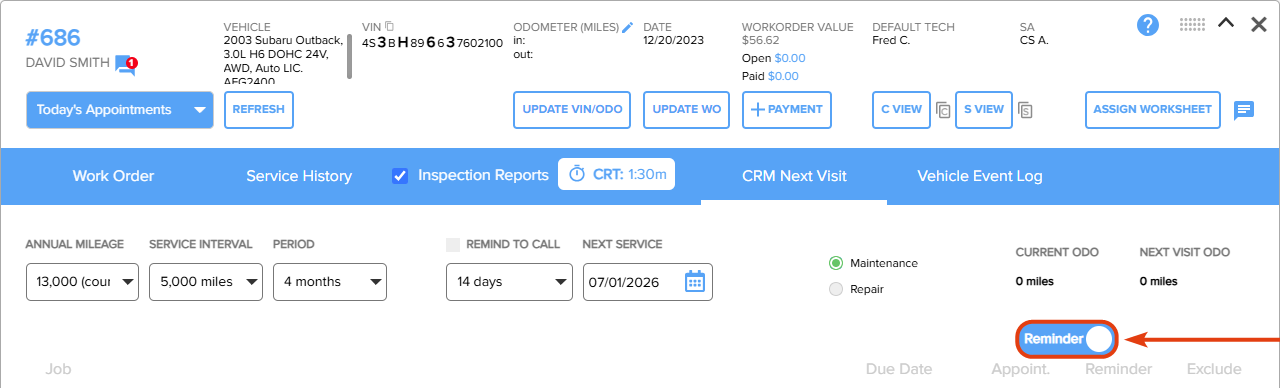Open the grid dots apps icon
The width and height of the screenshot is (1280, 388).
pos(1192,24)
